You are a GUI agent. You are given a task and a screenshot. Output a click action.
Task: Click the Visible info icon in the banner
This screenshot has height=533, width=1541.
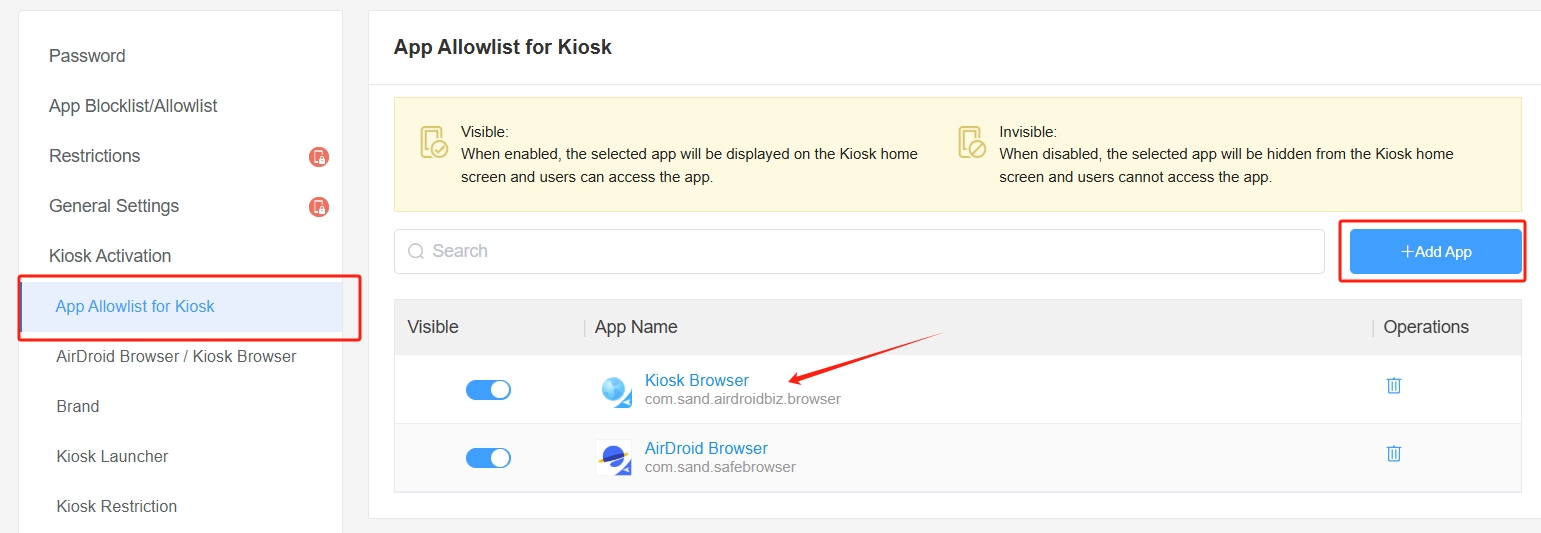pyautogui.click(x=434, y=142)
